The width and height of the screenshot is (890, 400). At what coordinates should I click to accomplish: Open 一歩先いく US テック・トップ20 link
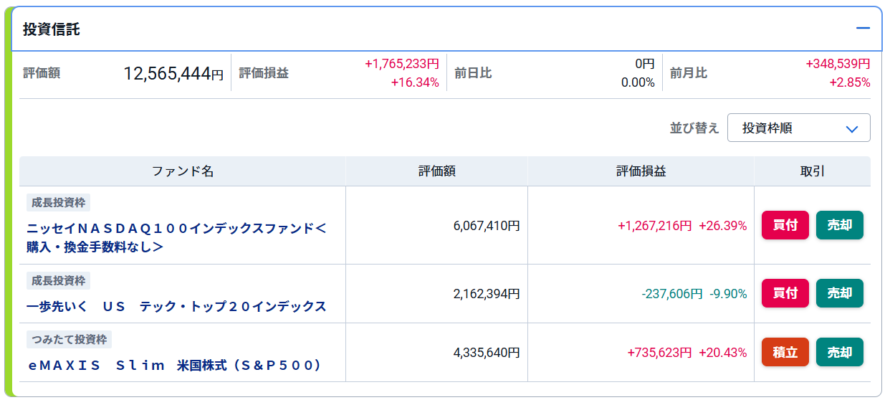click(x=176, y=305)
